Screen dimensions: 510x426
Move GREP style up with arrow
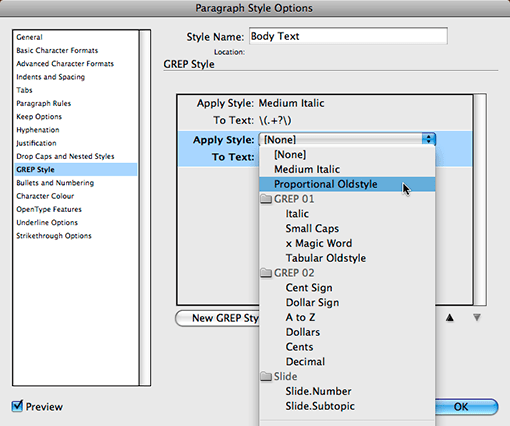[x=450, y=318]
